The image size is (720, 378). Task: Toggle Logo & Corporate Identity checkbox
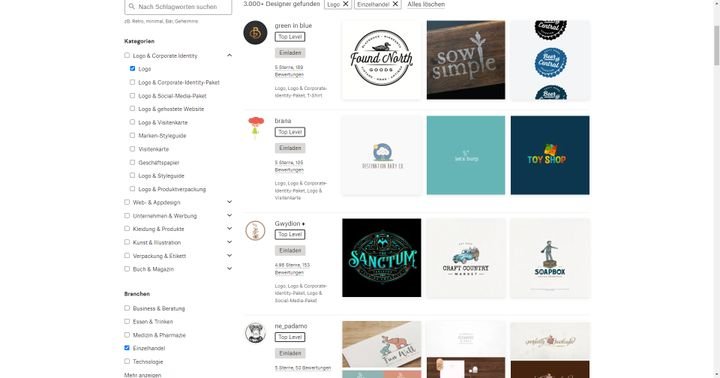pyautogui.click(x=127, y=56)
